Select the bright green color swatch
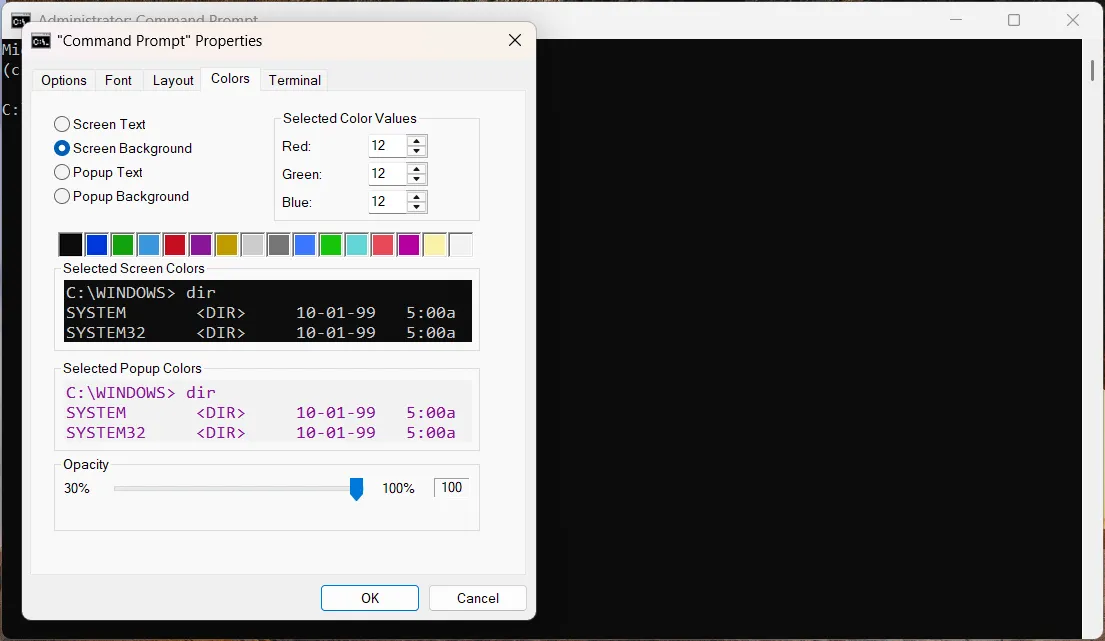This screenshot has height=641, width=1105. click(x=330, y=244)
